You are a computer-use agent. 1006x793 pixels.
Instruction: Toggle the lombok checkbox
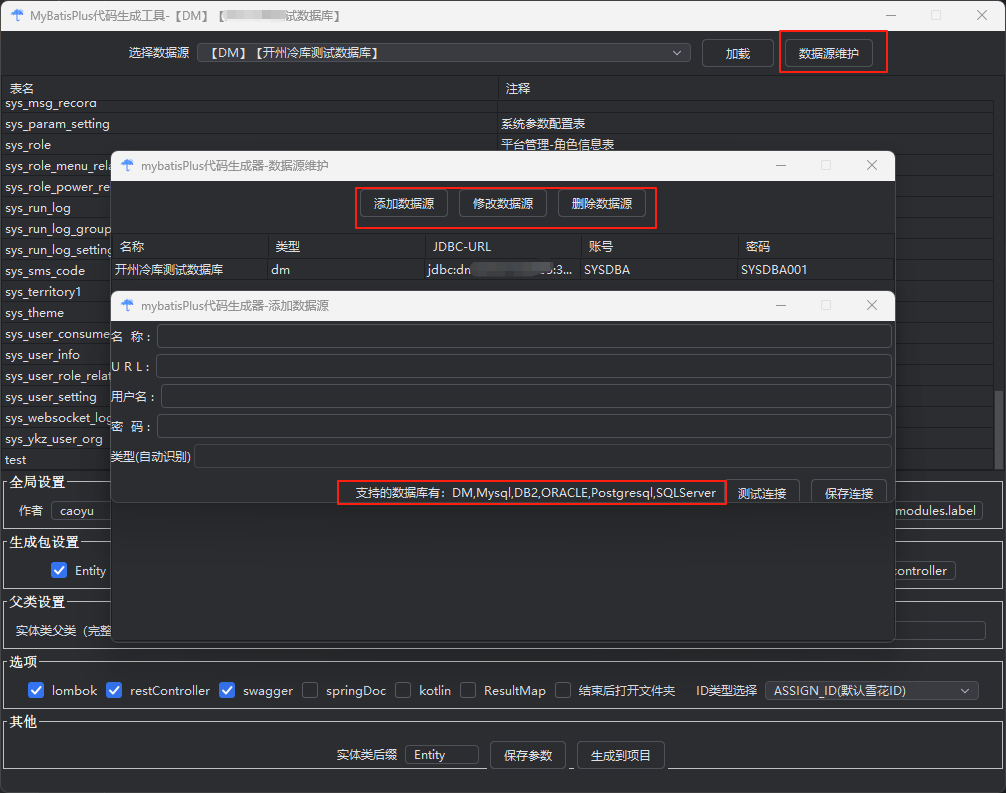point(37,690)
